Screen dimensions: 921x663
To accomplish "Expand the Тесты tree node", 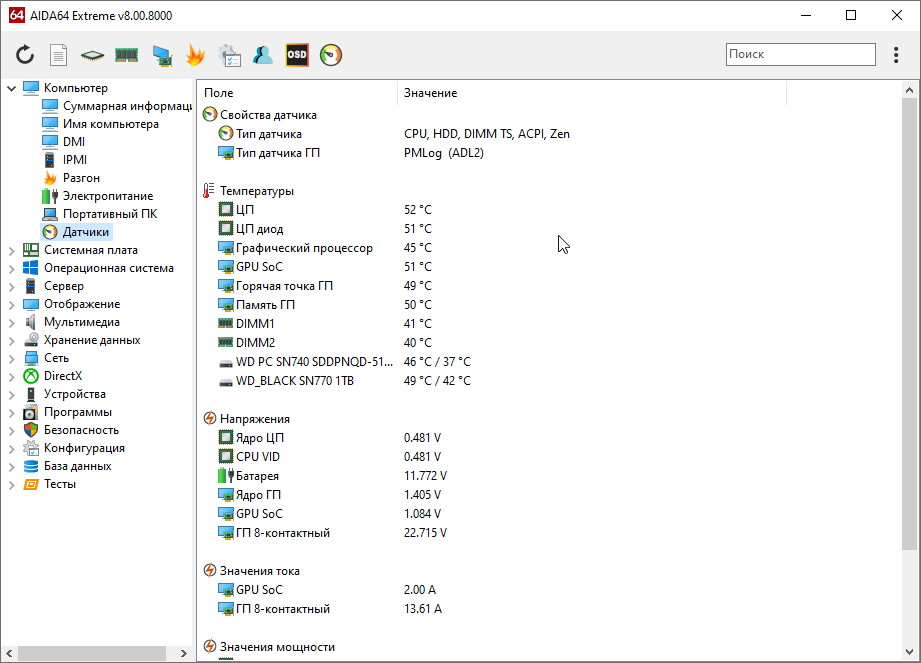I will point(11,485).
